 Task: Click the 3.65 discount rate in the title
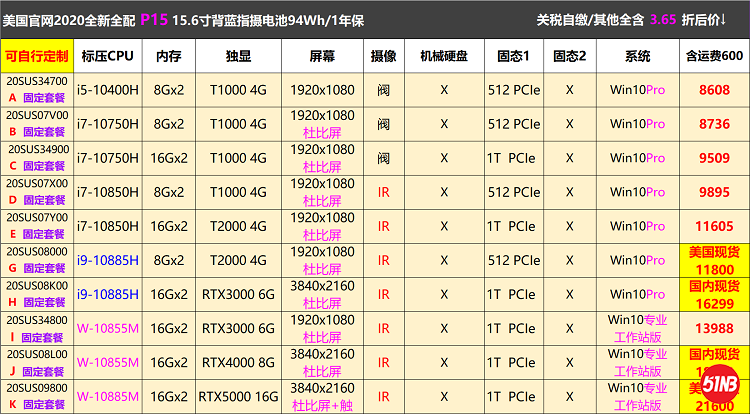click(663, 18)
